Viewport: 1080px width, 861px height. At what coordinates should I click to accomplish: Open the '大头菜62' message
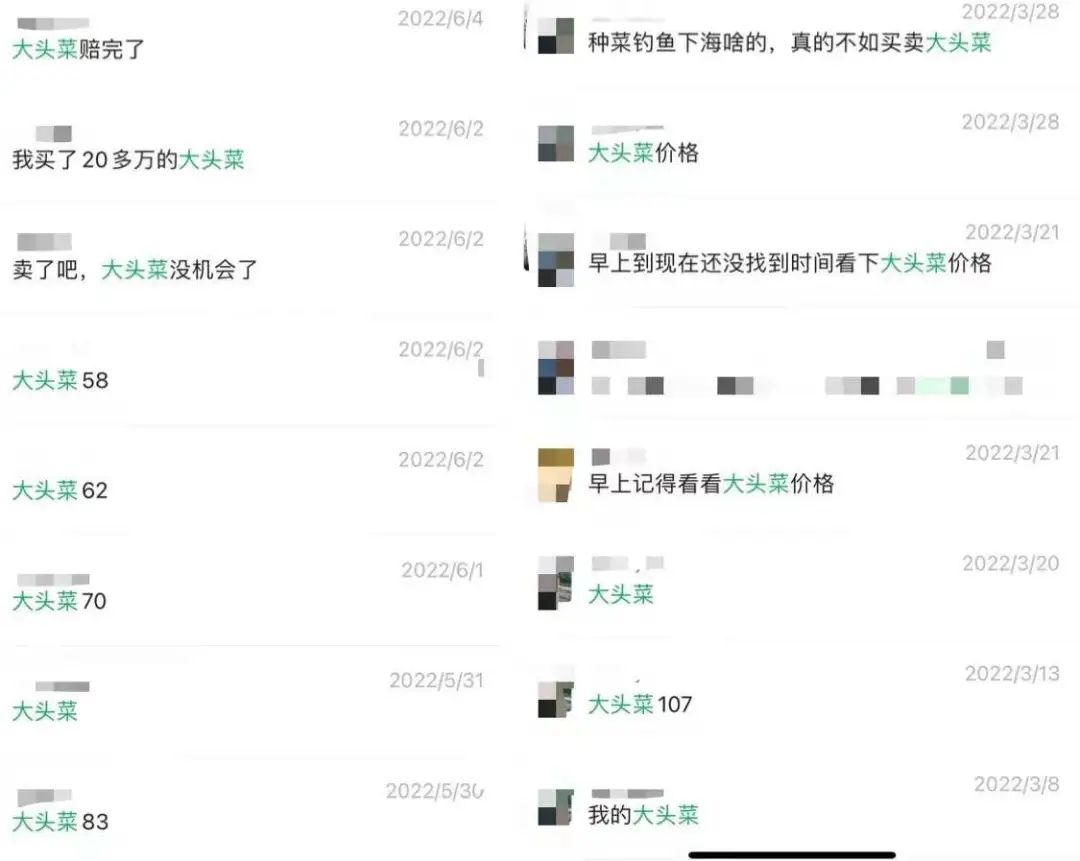coord(248,477)
